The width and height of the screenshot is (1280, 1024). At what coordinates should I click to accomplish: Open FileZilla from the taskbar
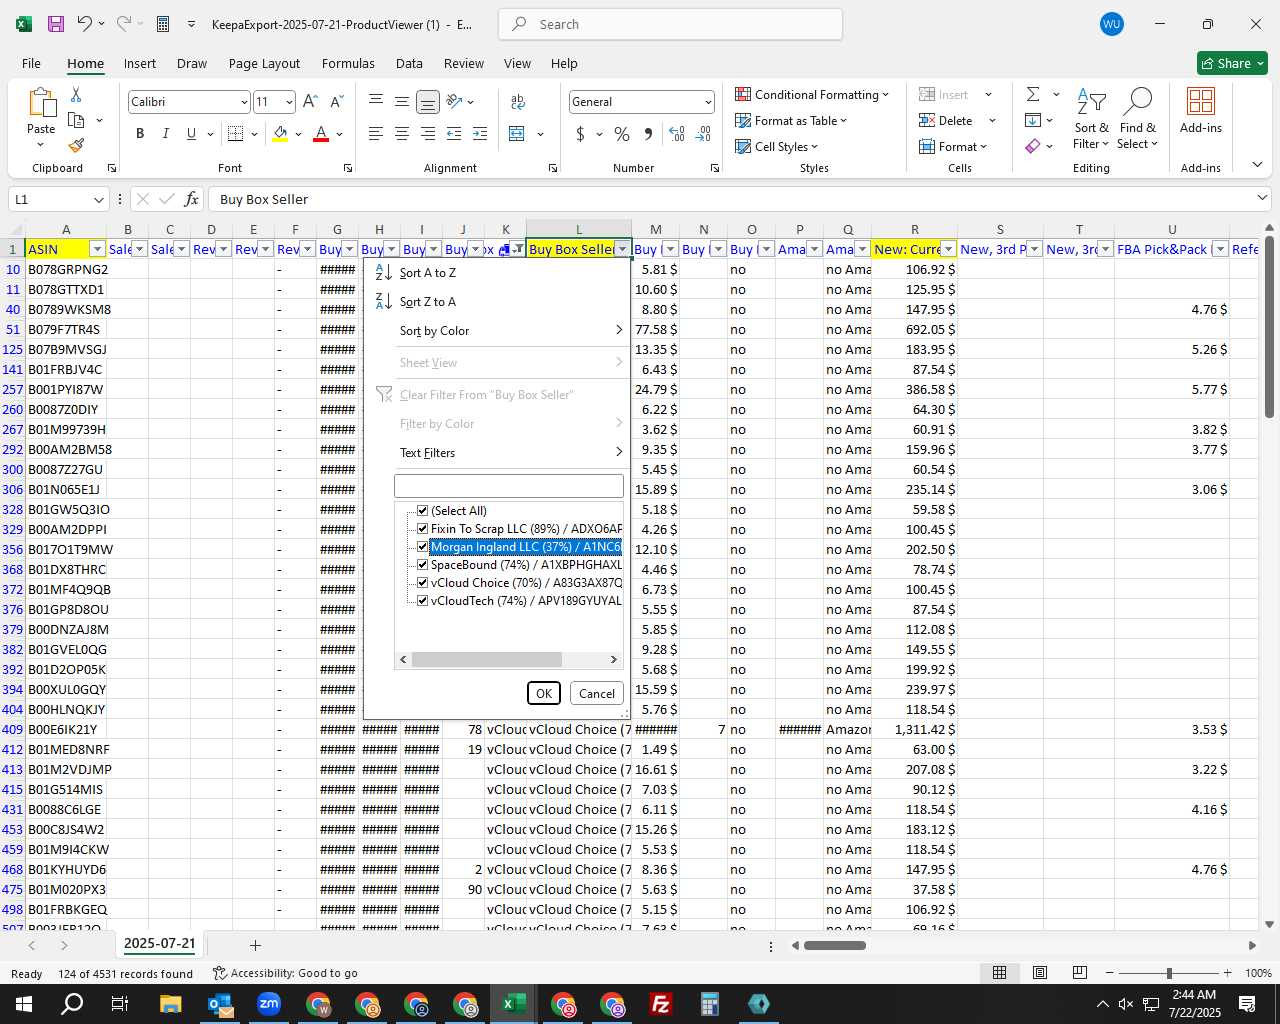[x=661, y=1004]
